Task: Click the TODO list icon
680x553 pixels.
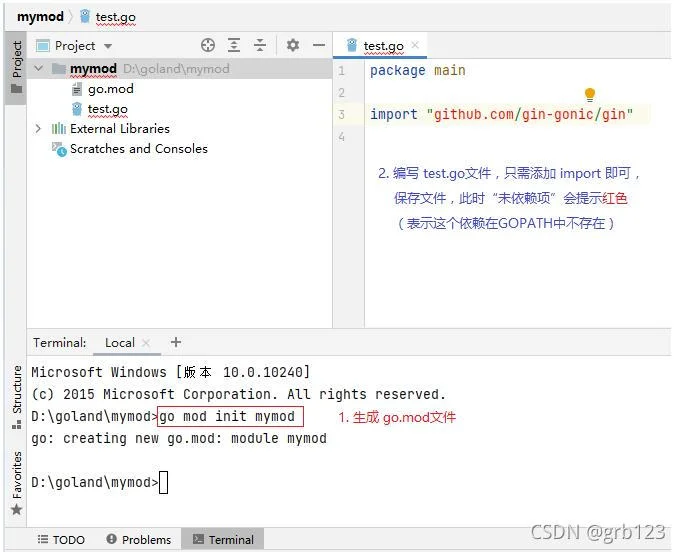Action: pyautogui.click(x=42, y=539)
